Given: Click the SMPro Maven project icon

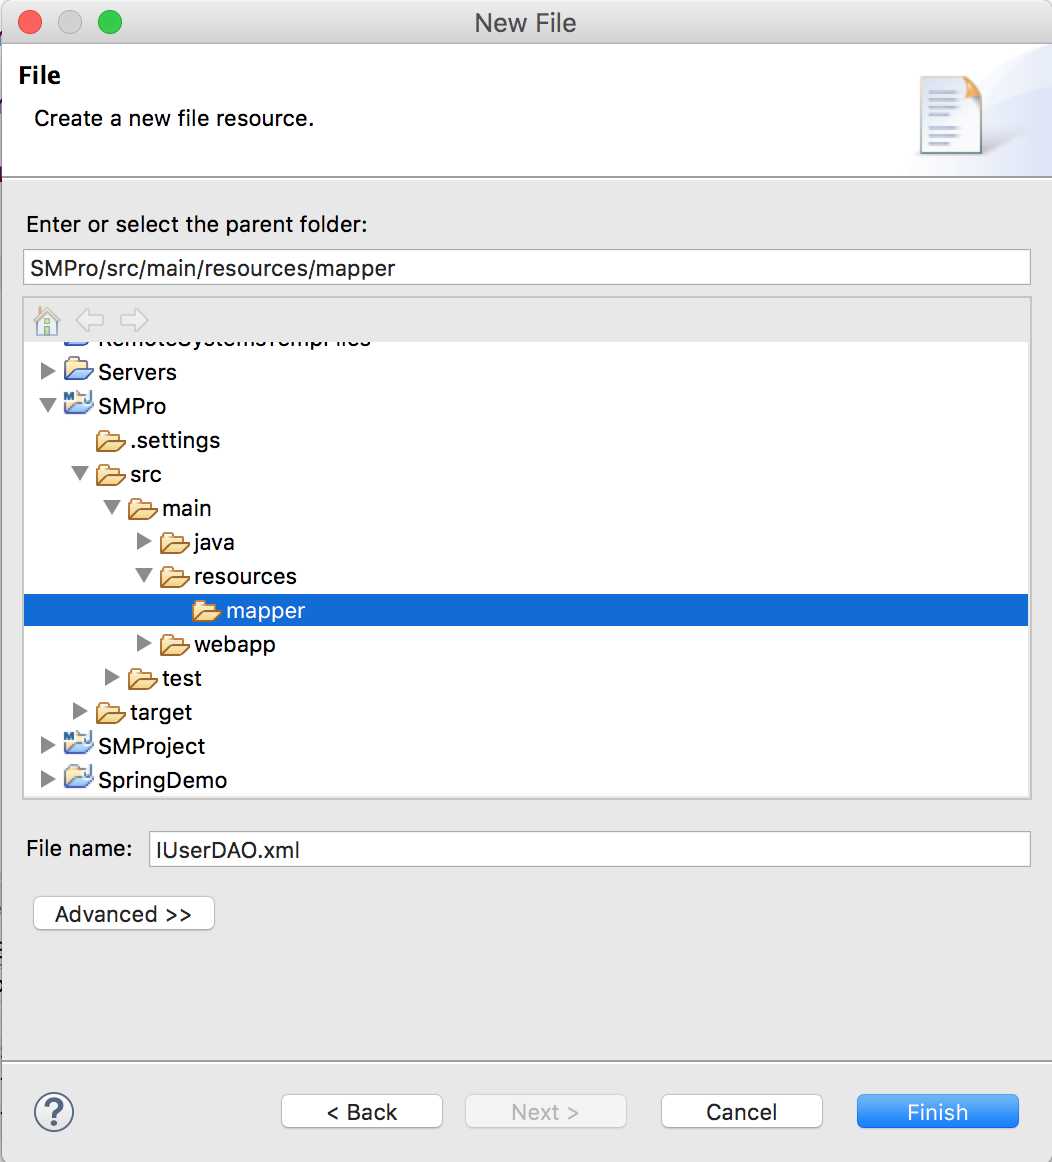Looking at the screenshot, I should tap(79, 406).
